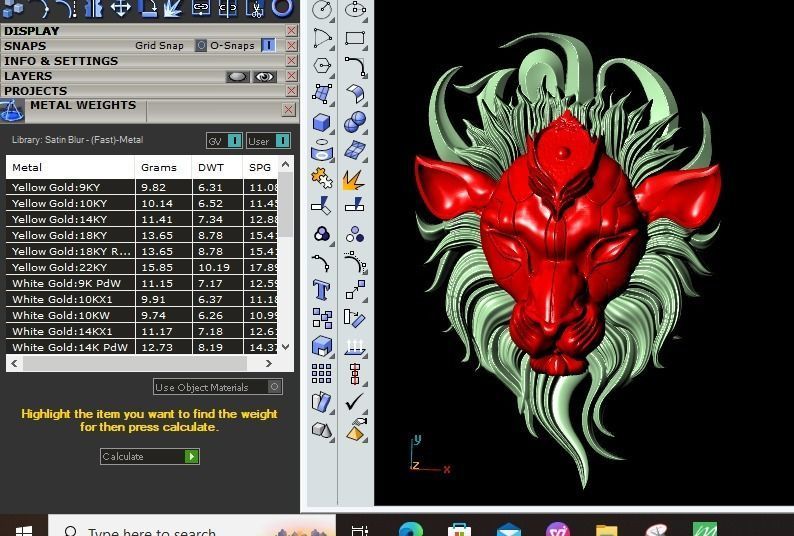Click the horizontal scroll left arrow
The height and width of the screenshot is (536, 794).
(14, 363)
